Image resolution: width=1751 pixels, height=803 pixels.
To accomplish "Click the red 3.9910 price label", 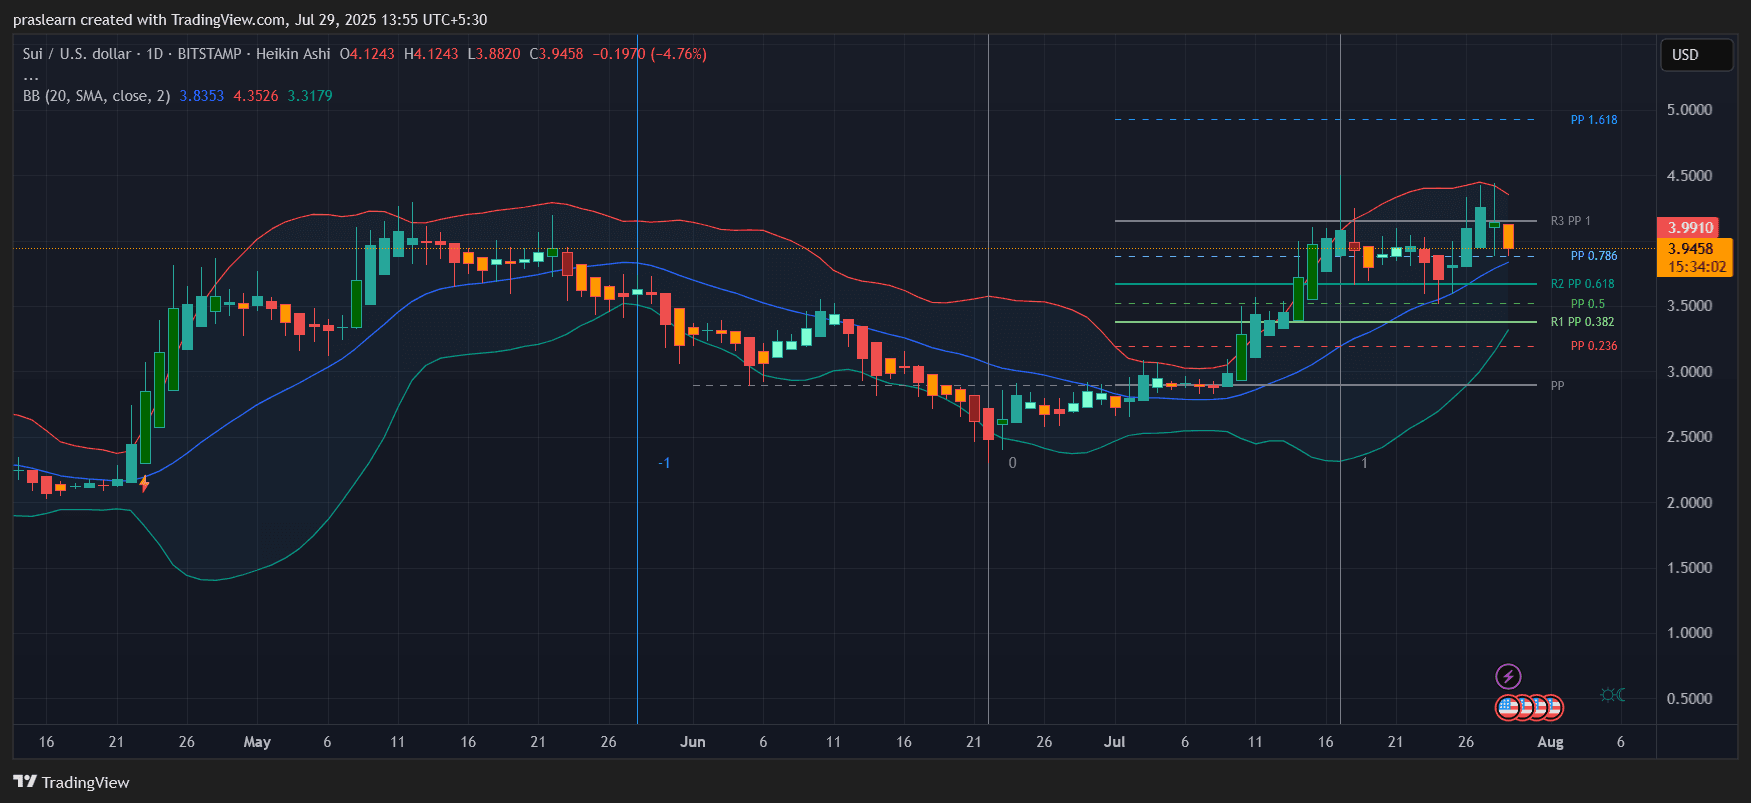I will [x=1688, y=228].
